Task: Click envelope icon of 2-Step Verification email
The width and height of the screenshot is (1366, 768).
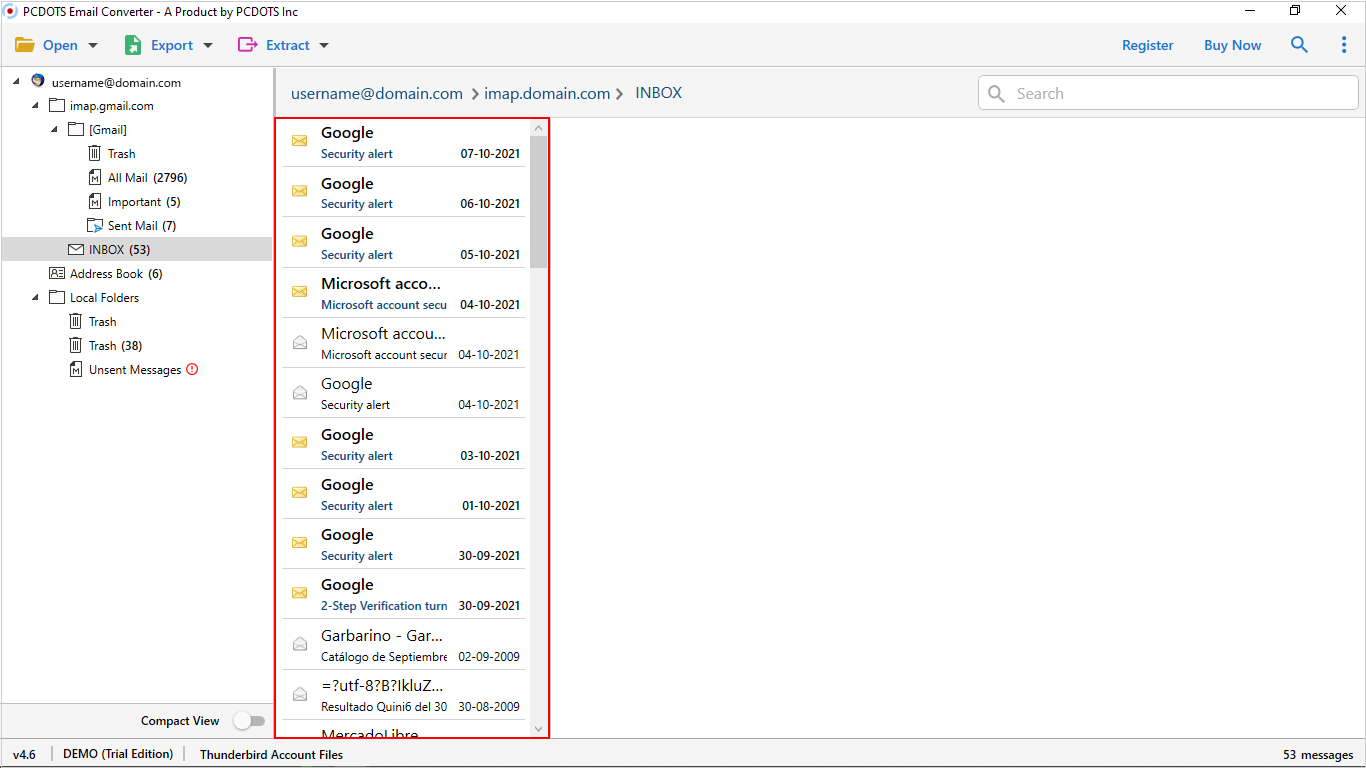Action: point(299,593)
